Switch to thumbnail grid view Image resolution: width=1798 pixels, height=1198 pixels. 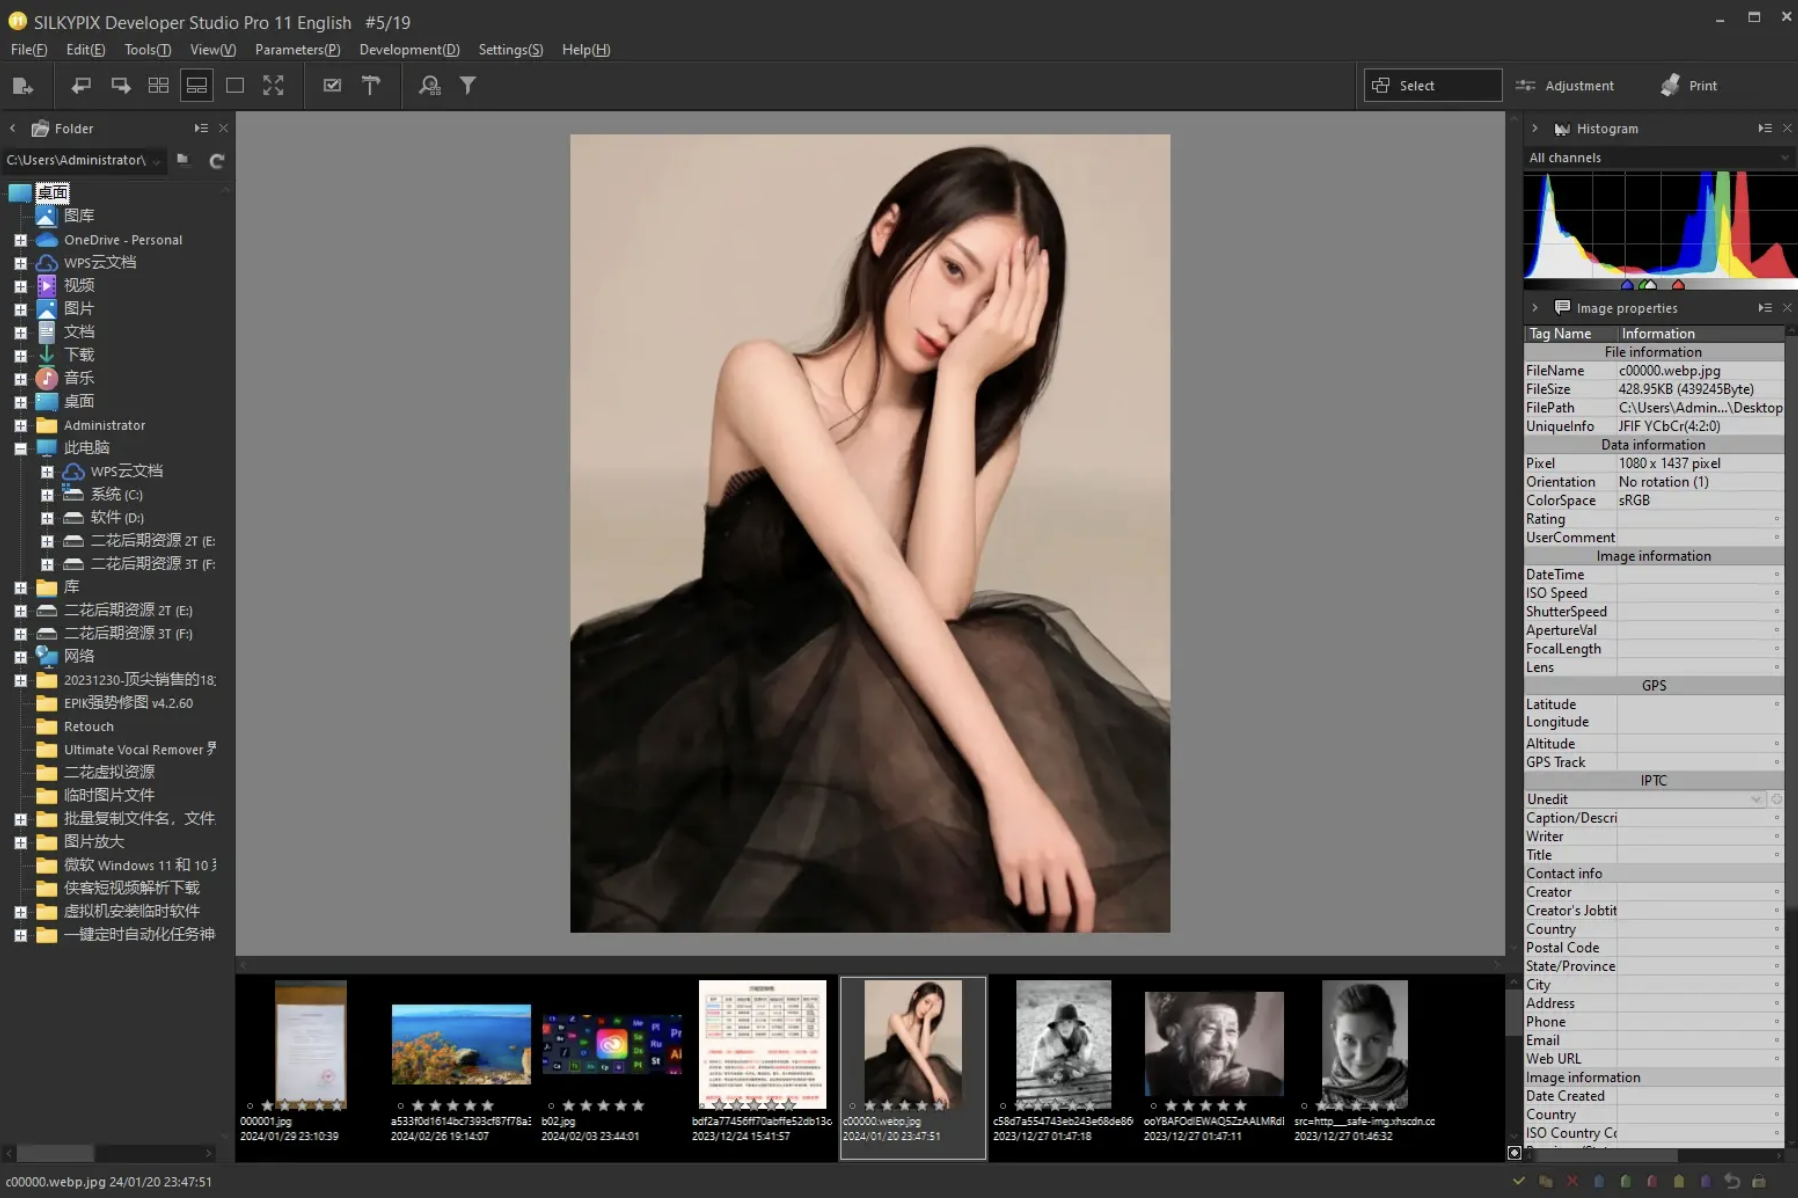[157, 86]
